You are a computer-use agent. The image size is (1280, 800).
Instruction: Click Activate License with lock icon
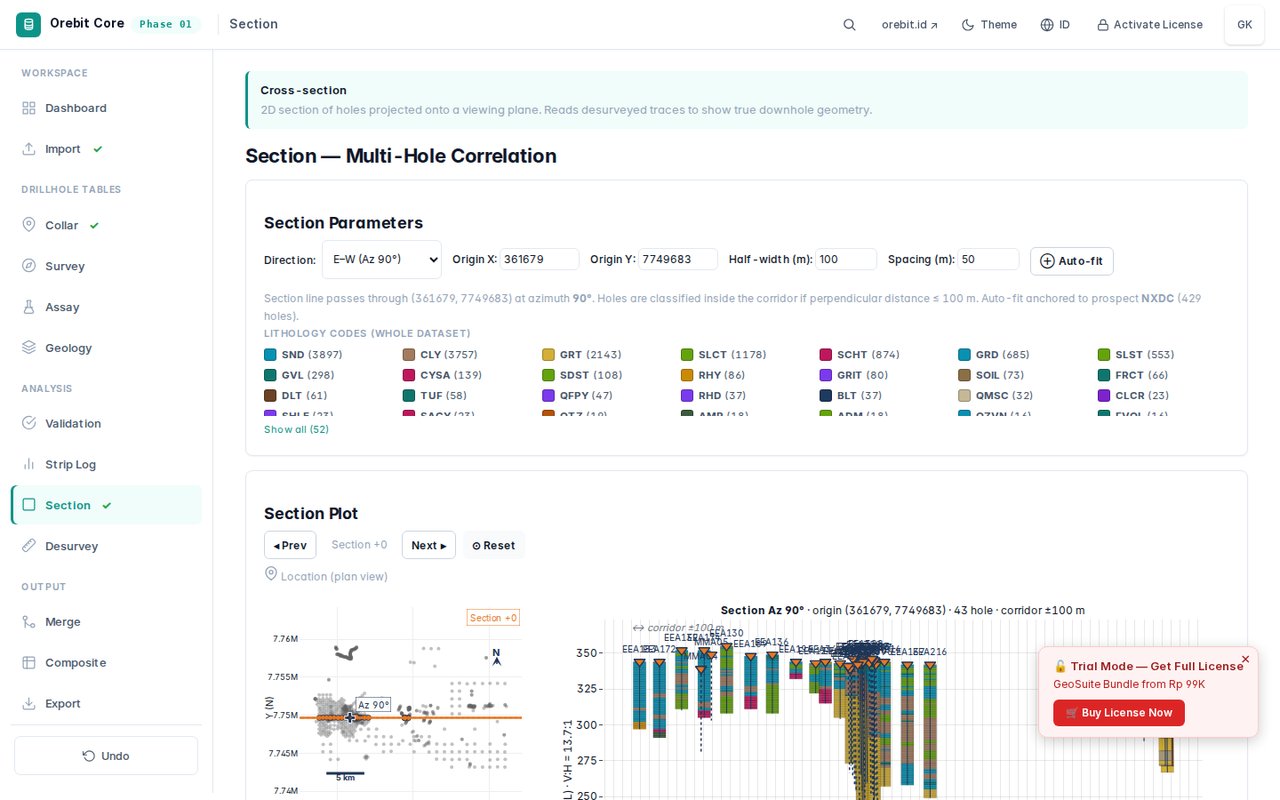pyautogui.click(x=1150, y=25)
